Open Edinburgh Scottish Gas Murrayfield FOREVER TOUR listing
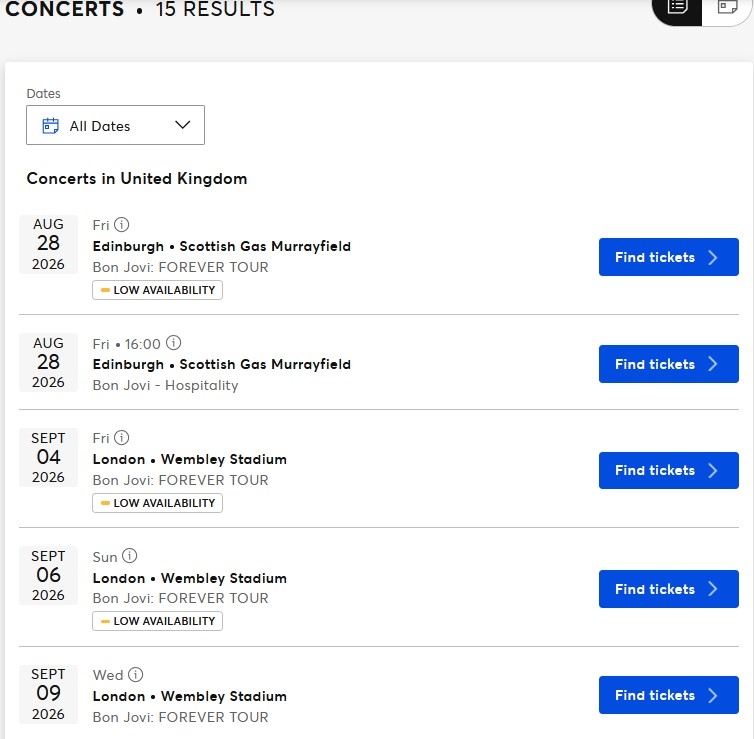Viewport: 754px width, 739px height. point(221,246)
